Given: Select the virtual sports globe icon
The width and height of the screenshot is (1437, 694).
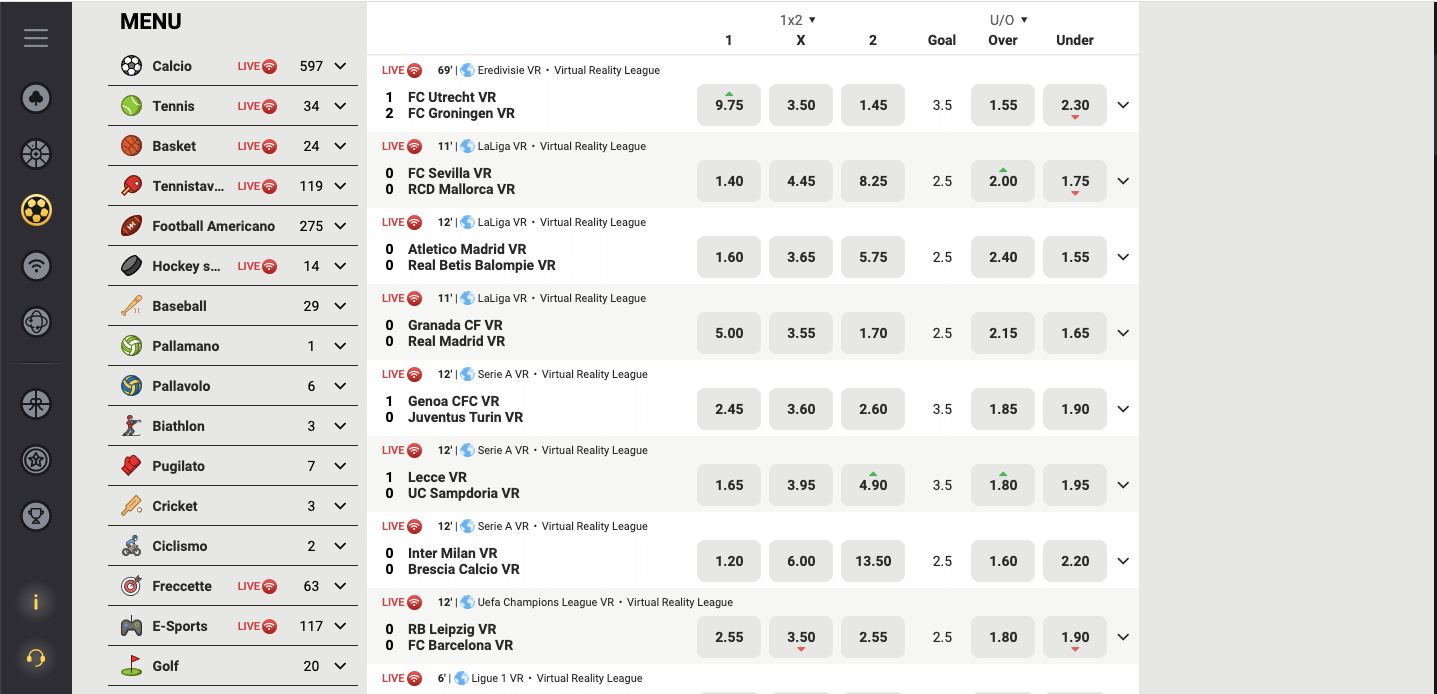Looking at the screenshot, I should [x=36, y=322].
